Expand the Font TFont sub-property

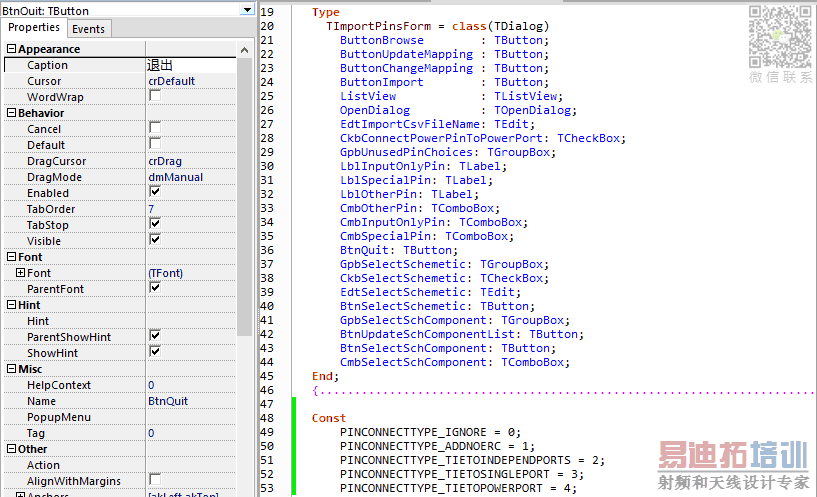click(x=20, y=272)
